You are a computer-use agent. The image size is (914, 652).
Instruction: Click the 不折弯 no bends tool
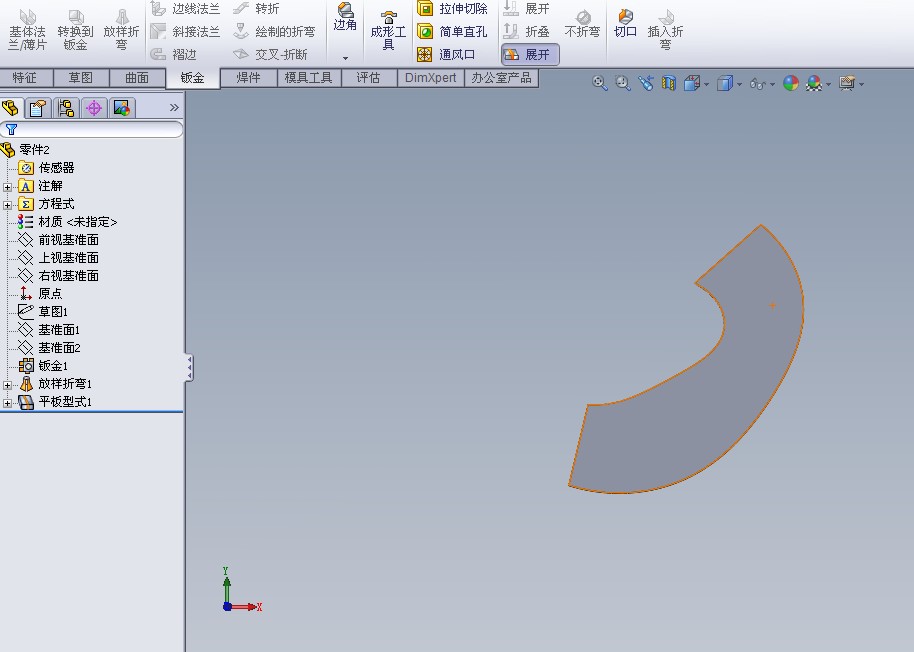[582, 24]
